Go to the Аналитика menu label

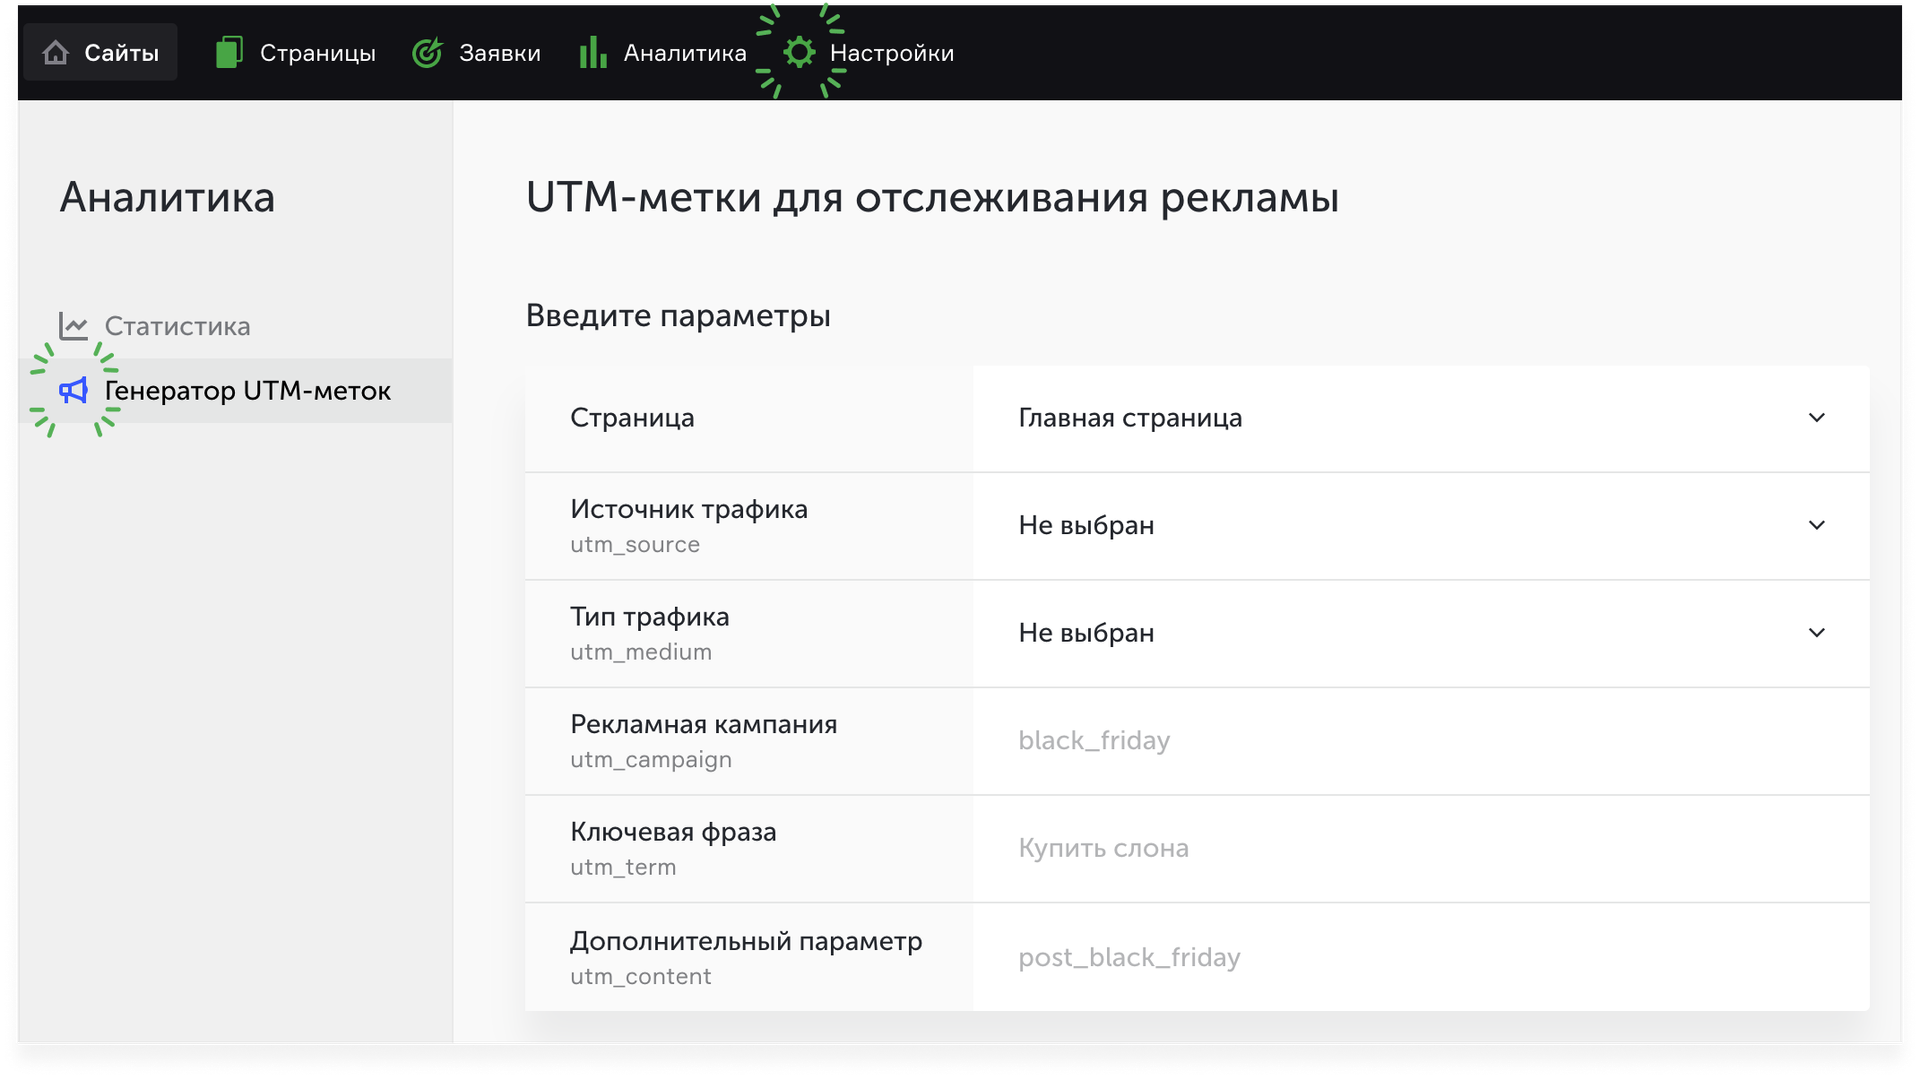click(x=684, y=53)
